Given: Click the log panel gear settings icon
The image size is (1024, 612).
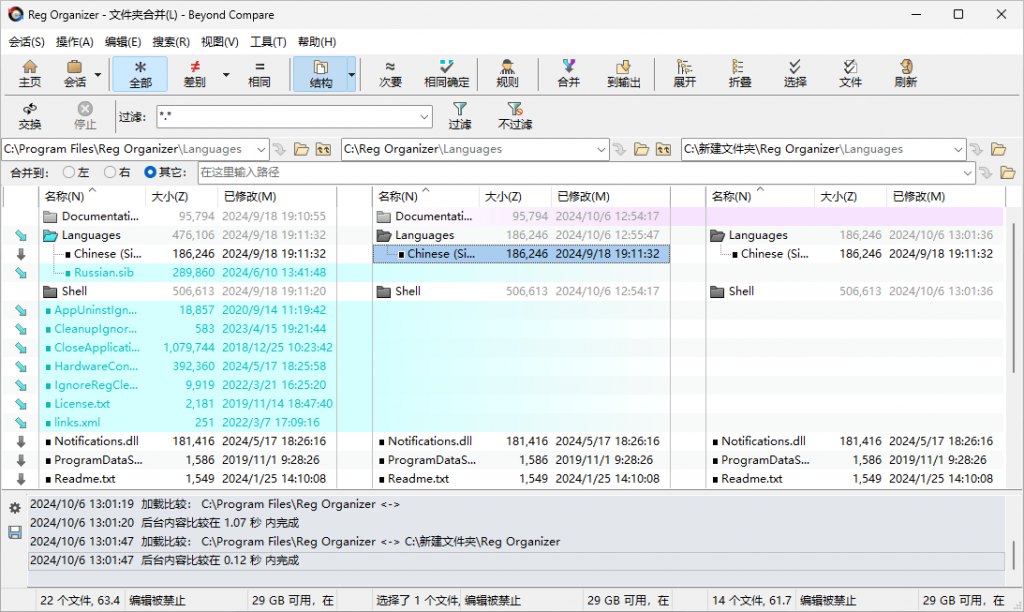Looking at the screenshot, I should click(15, 508).
